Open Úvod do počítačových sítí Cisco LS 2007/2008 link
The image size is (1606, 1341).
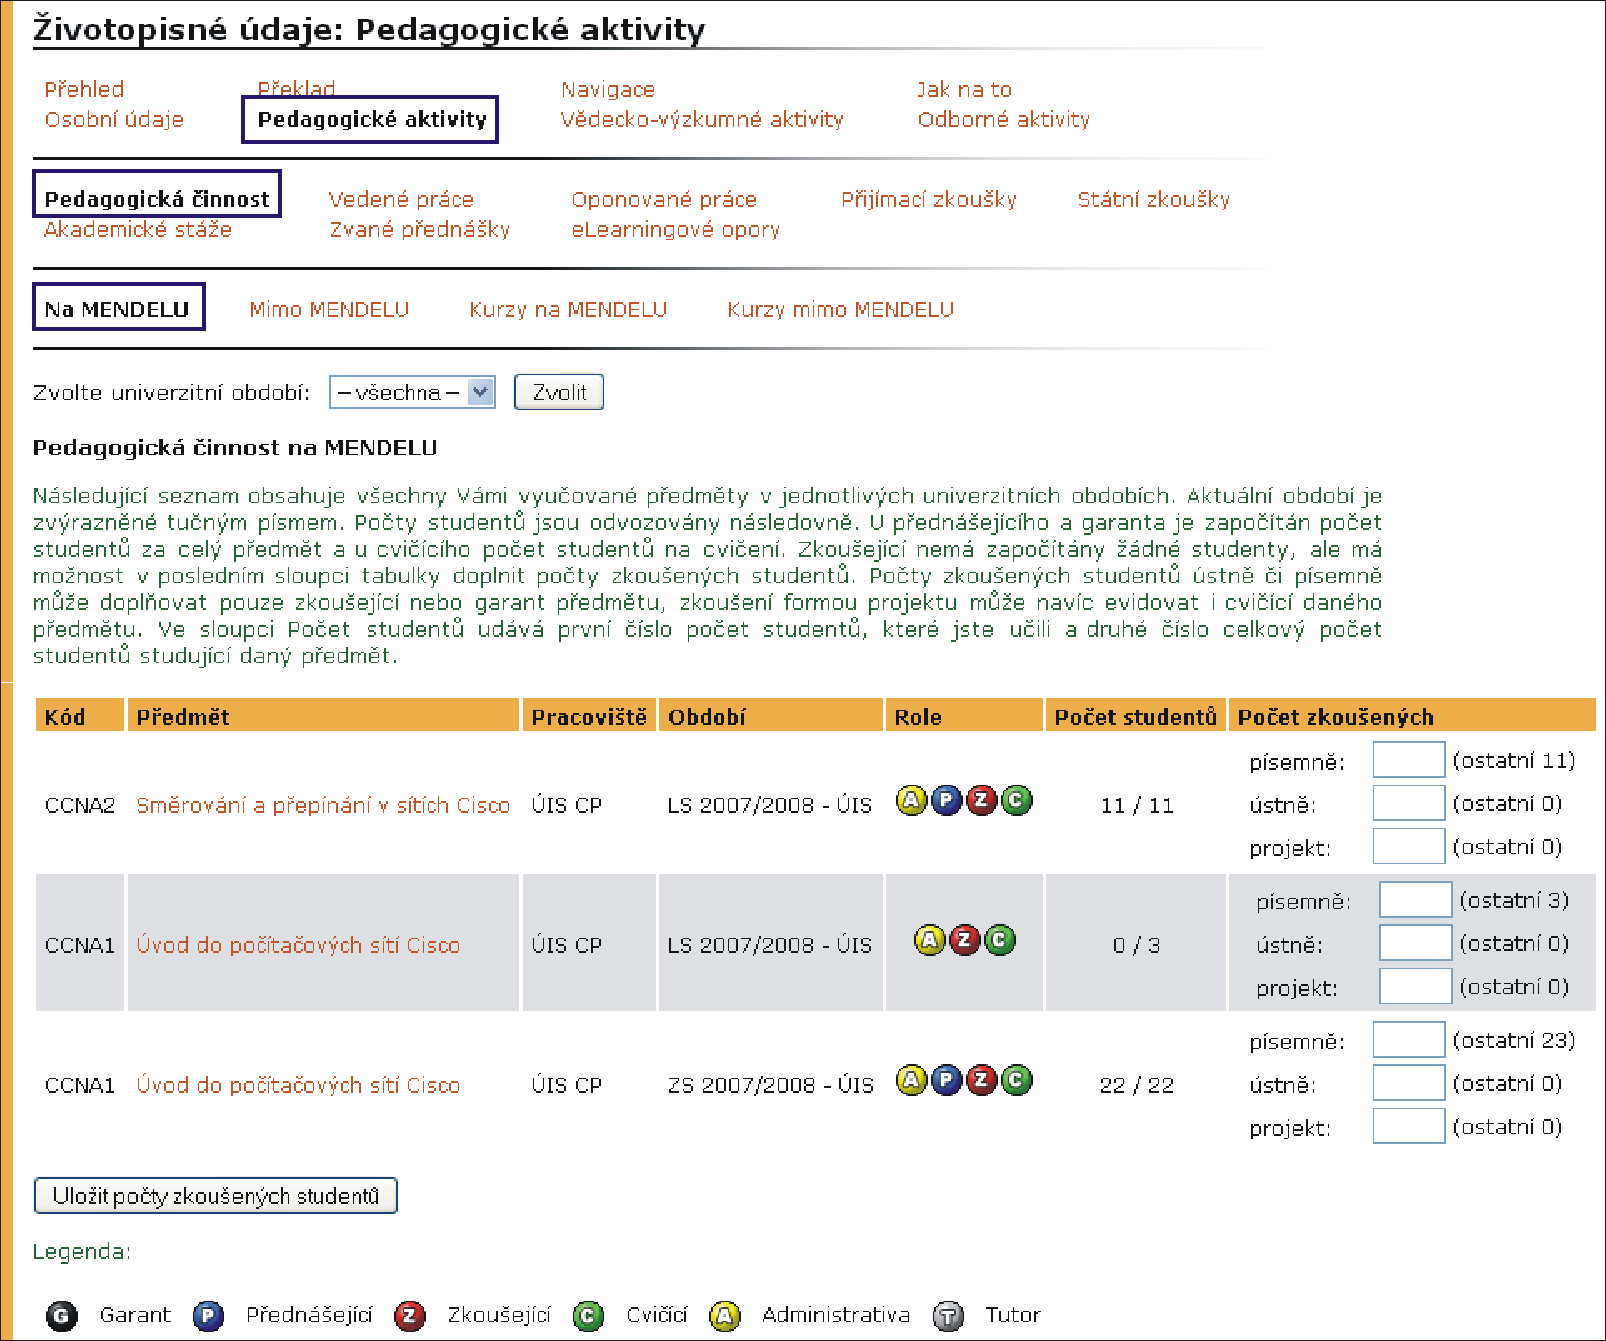tap(298, 945)
